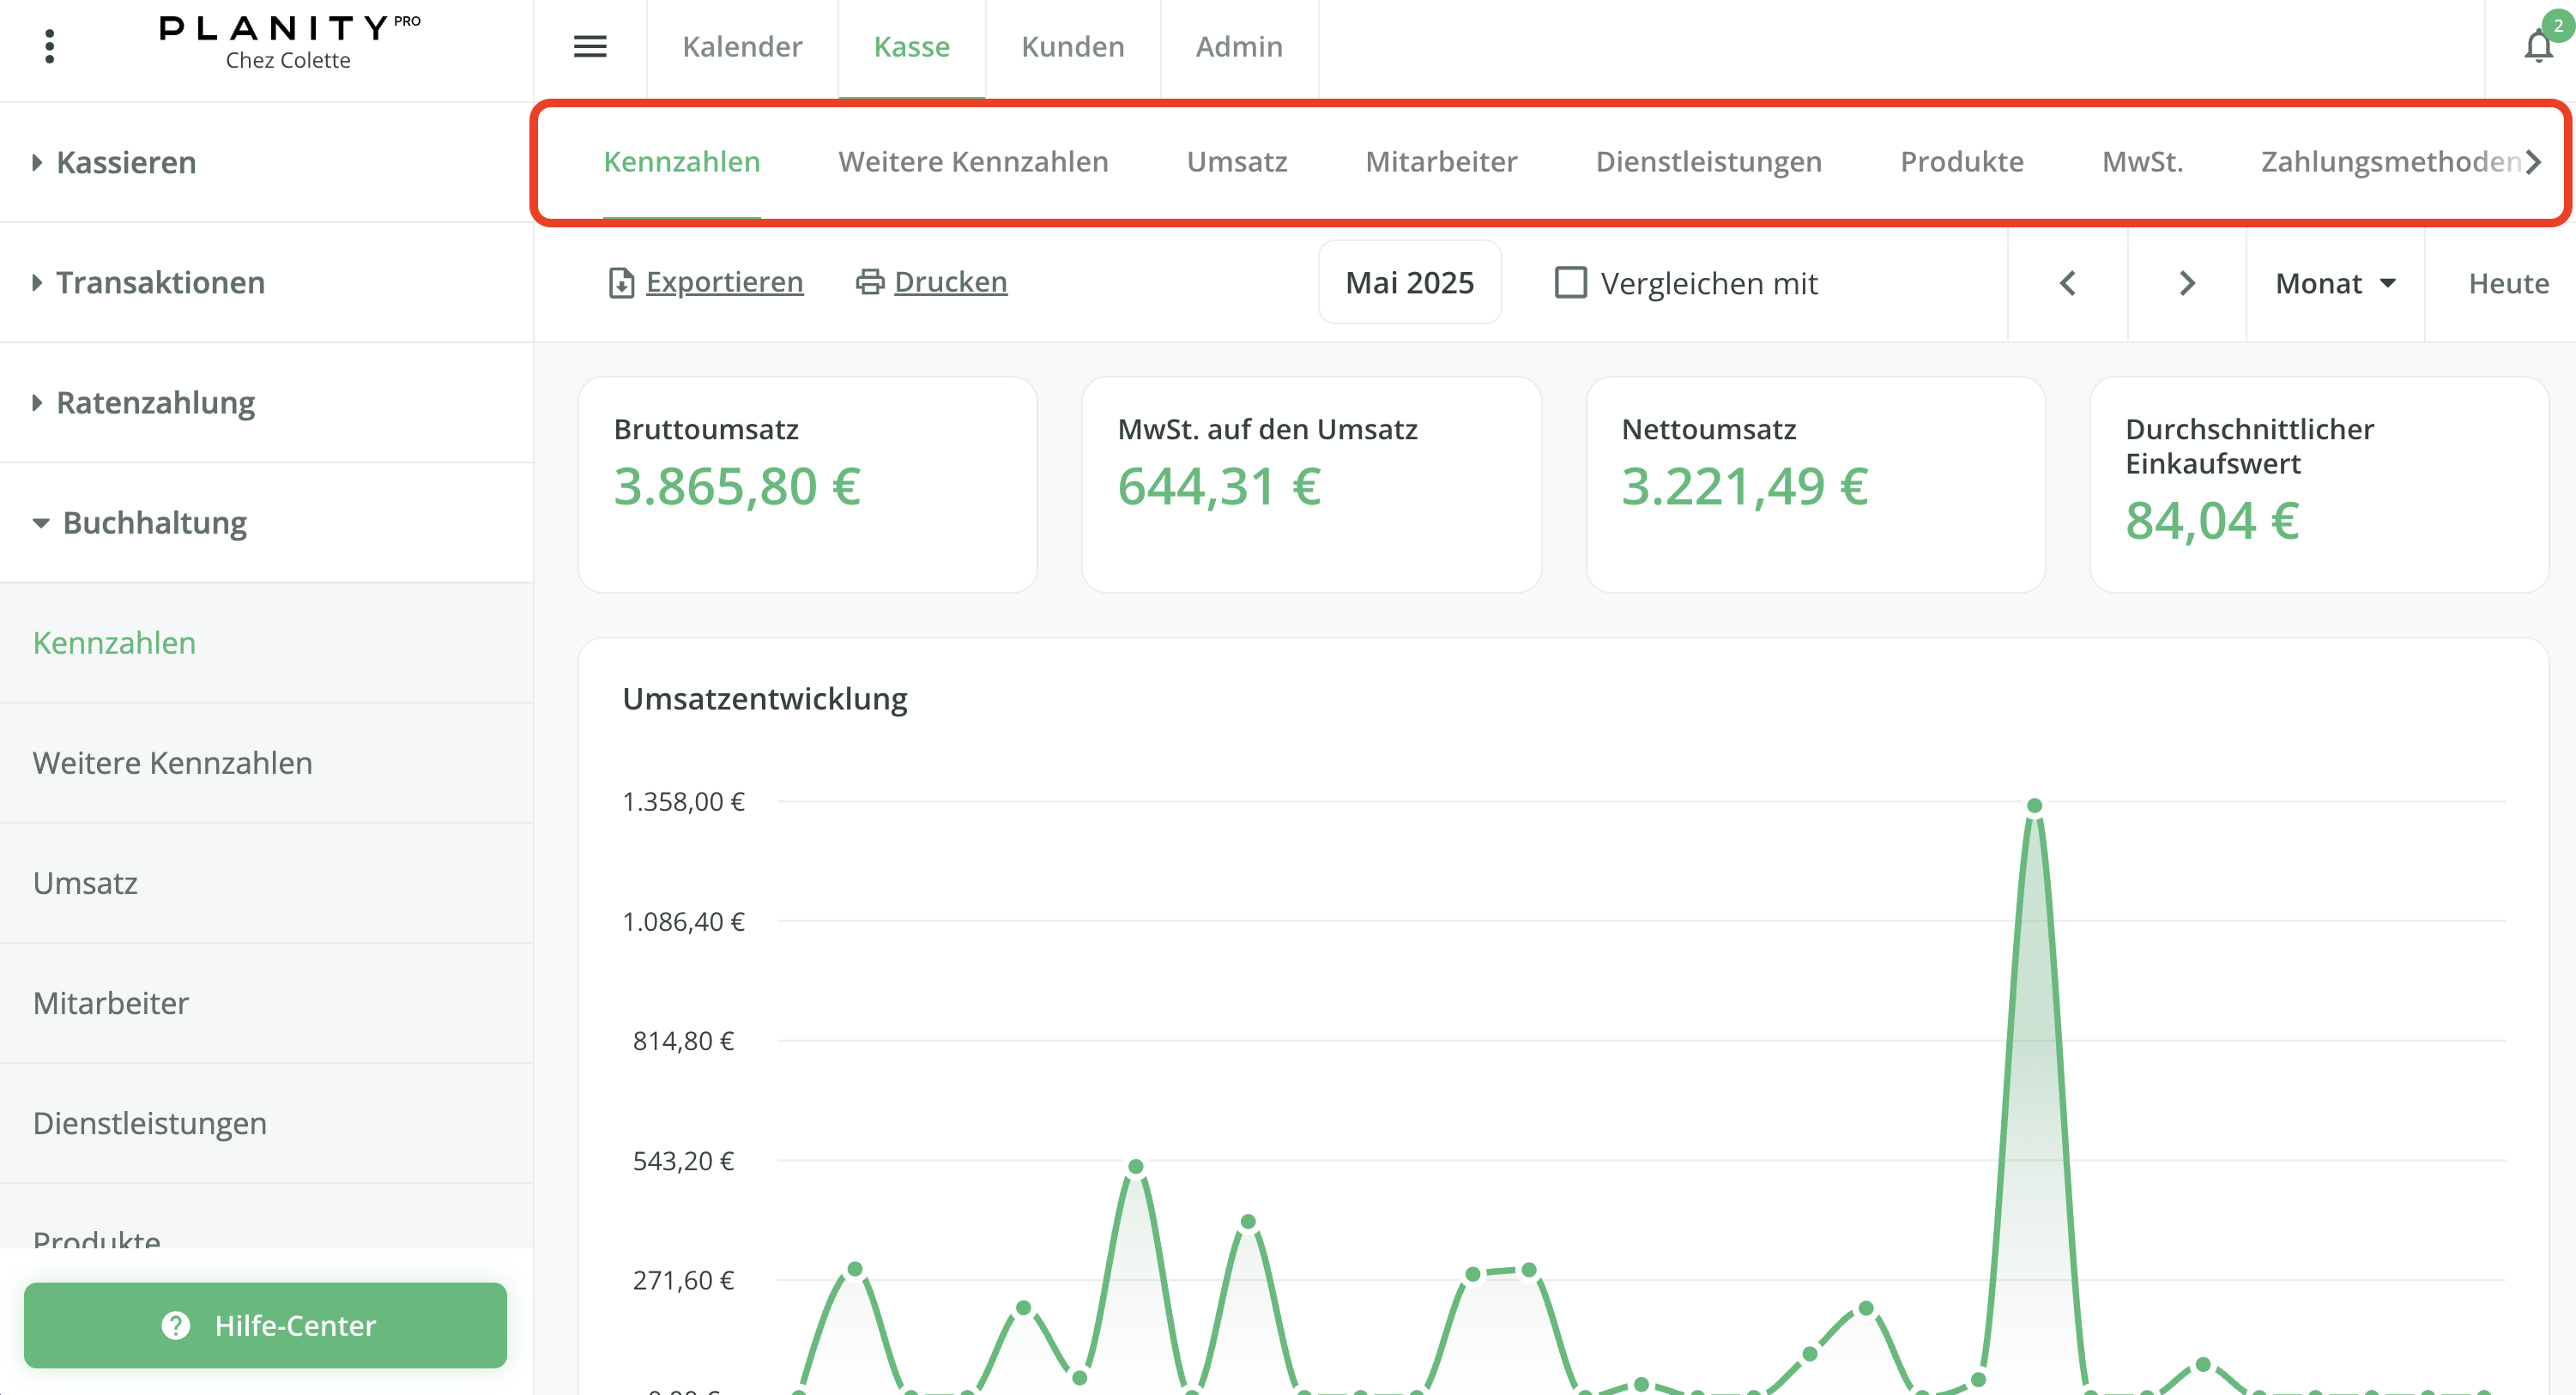Image resolution: width=2576 pixels, height=1395 pixels.
Task: Open the notifications bell
Action: pos(2538,46)
